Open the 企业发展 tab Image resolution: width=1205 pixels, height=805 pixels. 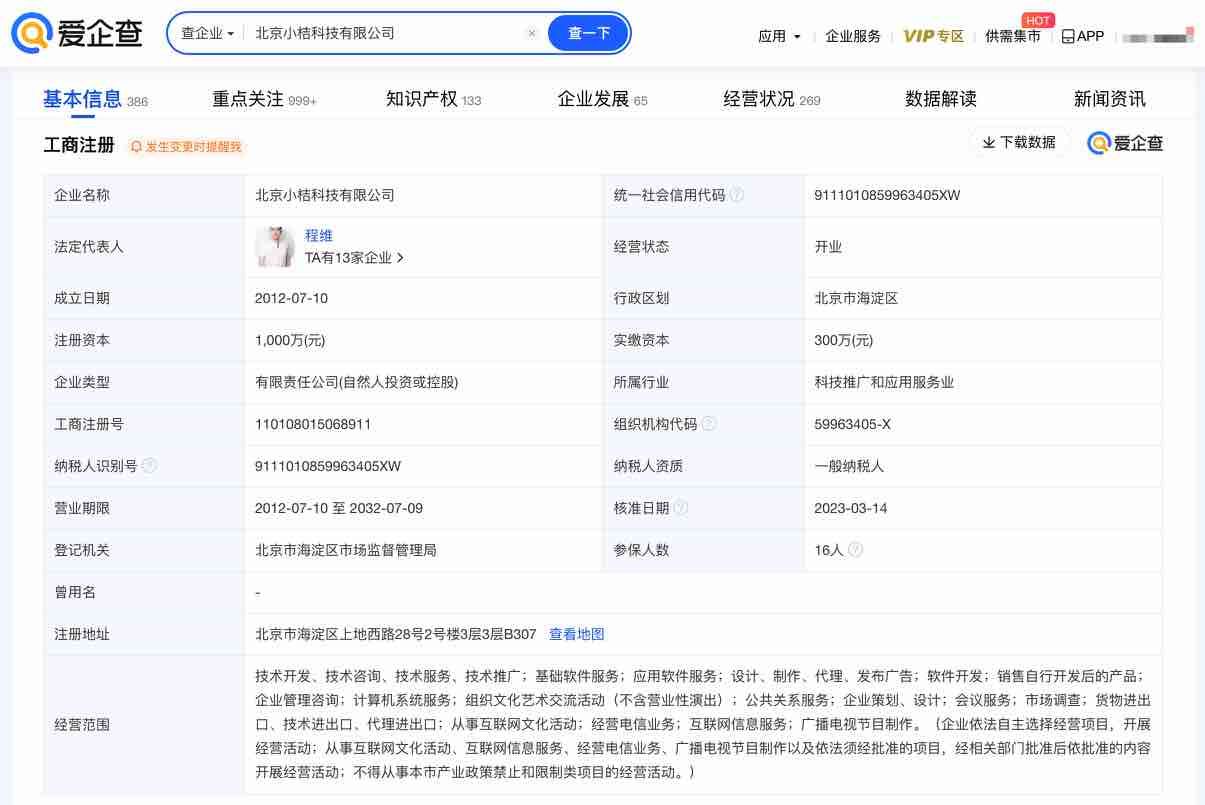pyautogui.click(x=602, y=99)
